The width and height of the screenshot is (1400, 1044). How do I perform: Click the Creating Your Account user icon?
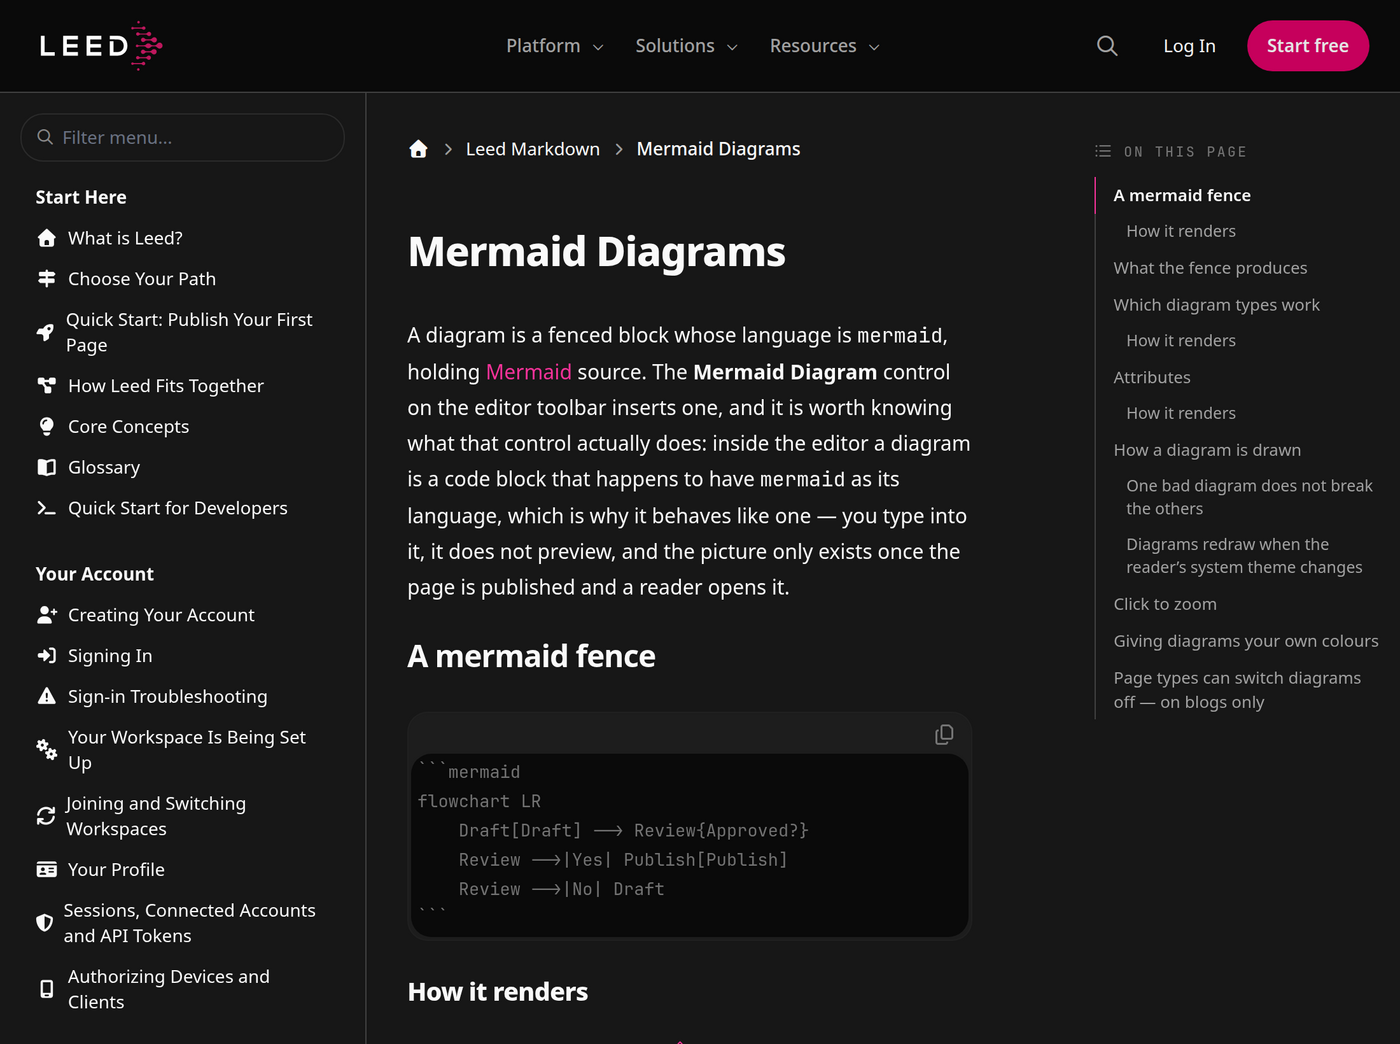tap(46, 615)
